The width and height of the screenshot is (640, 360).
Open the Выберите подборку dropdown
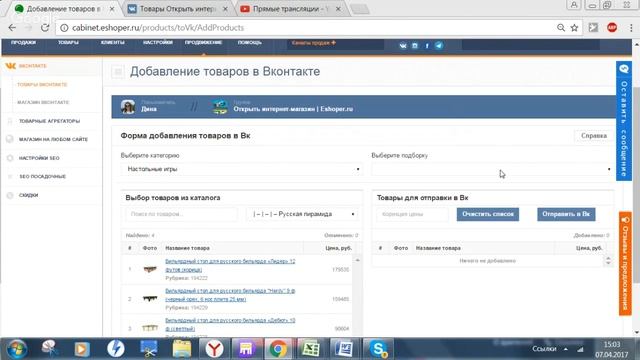pyautogui.click(x=492, y=169)
